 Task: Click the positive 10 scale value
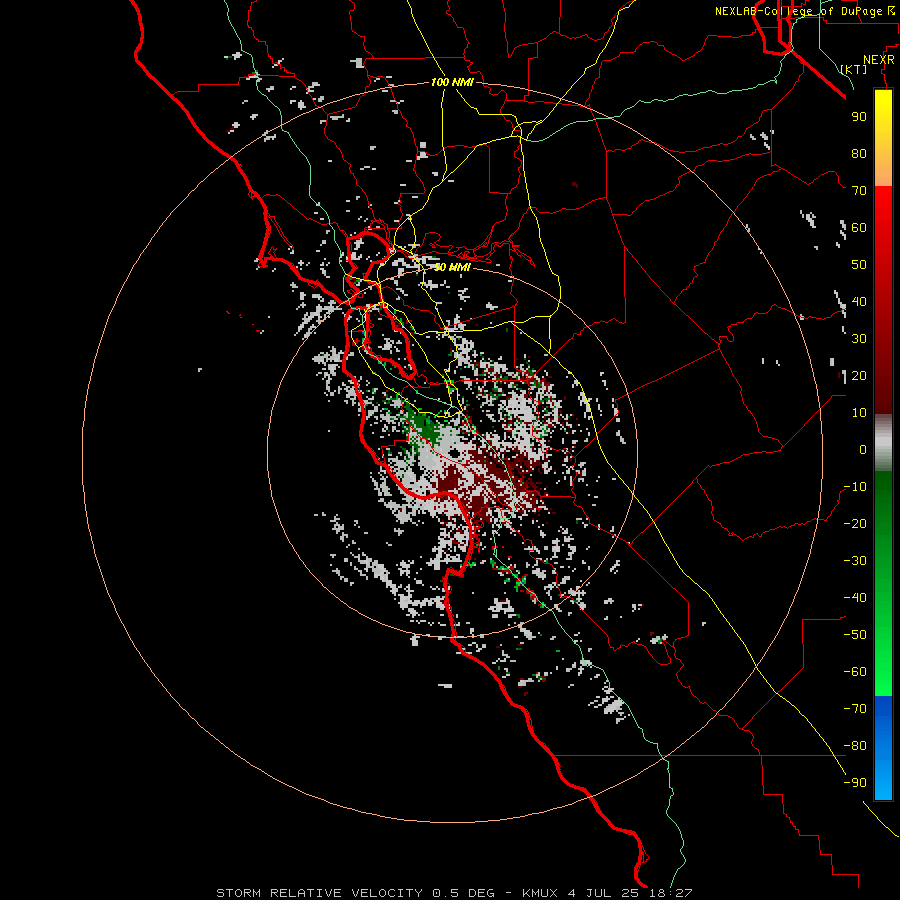pos(859,413)
